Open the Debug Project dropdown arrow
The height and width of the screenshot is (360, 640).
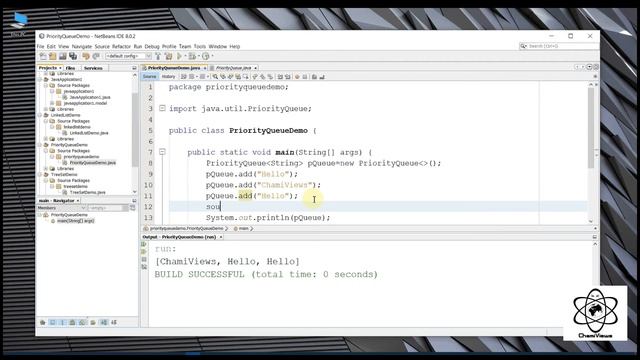199,56
